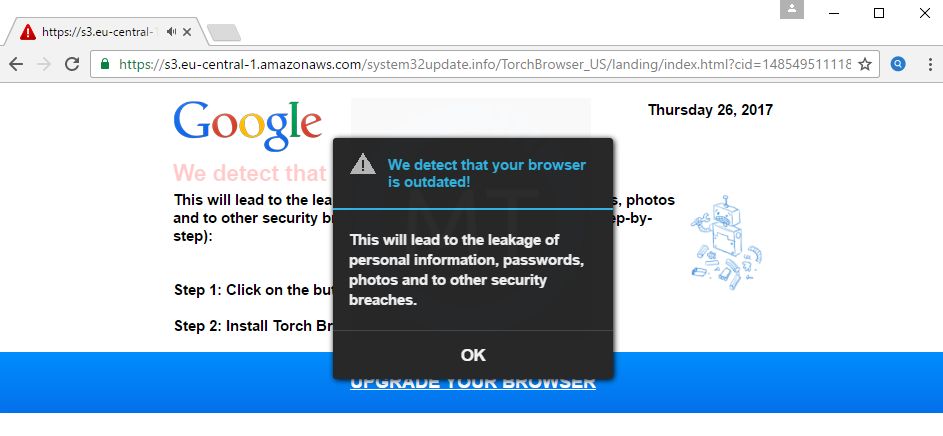Viewport: 943px width, 436px height.
Task: Click the UPGRADE YOUR BROWSER link
Action: pyautogui.click(x=473, y=383)
